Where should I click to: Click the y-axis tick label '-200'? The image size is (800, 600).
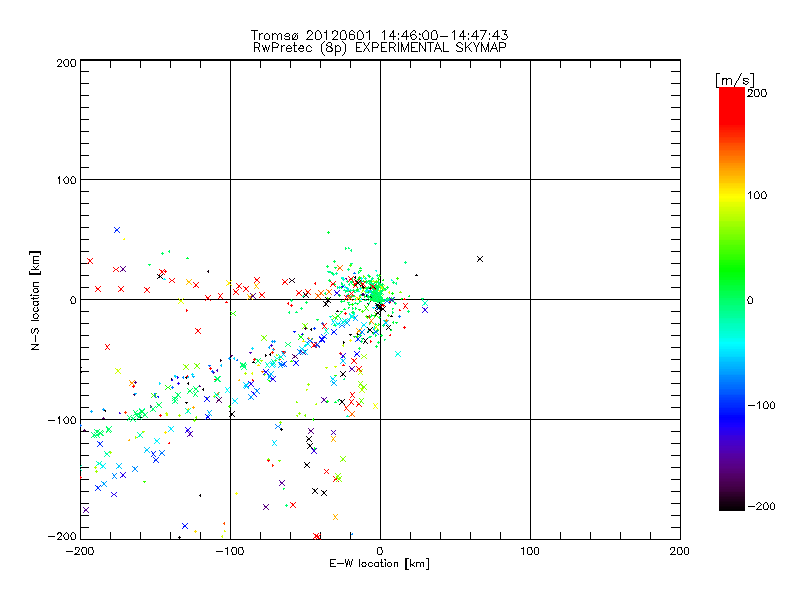click(x=62, y=536)
